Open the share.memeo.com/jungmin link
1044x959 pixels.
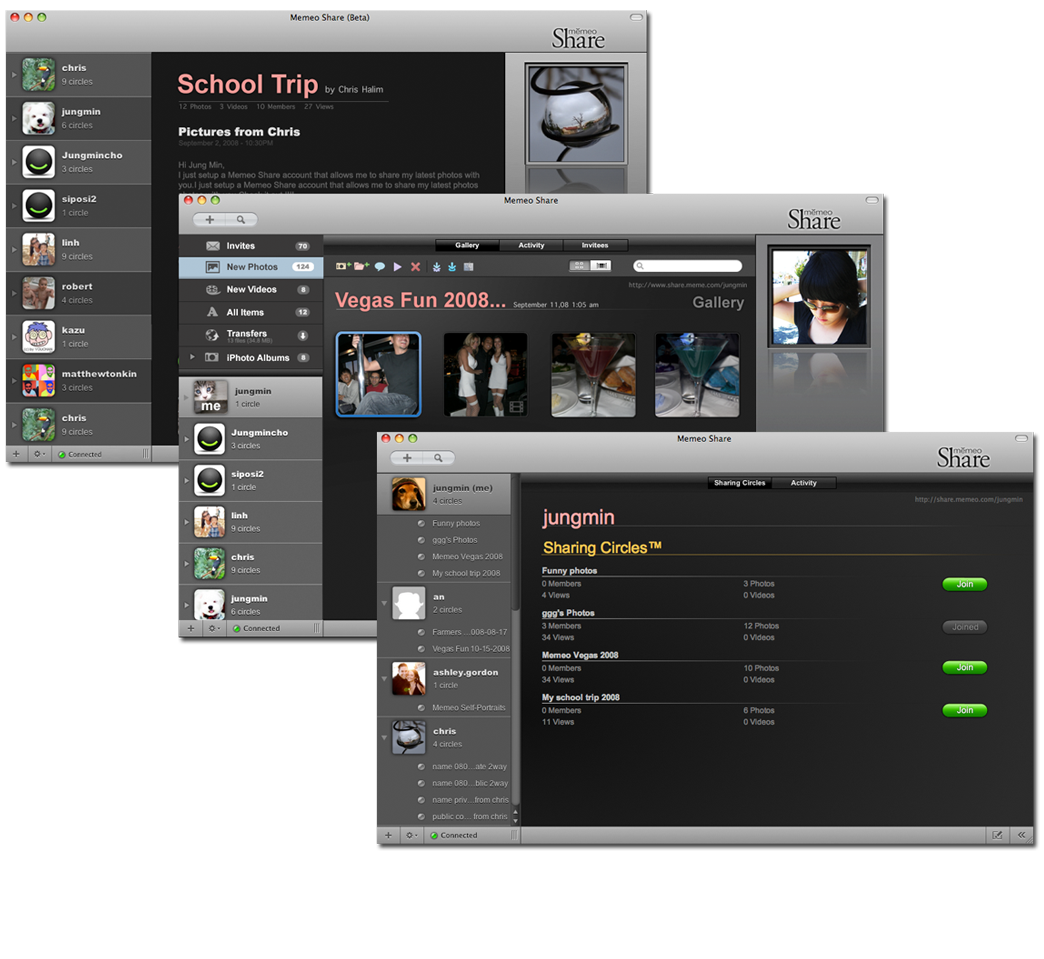pos(968,499)
